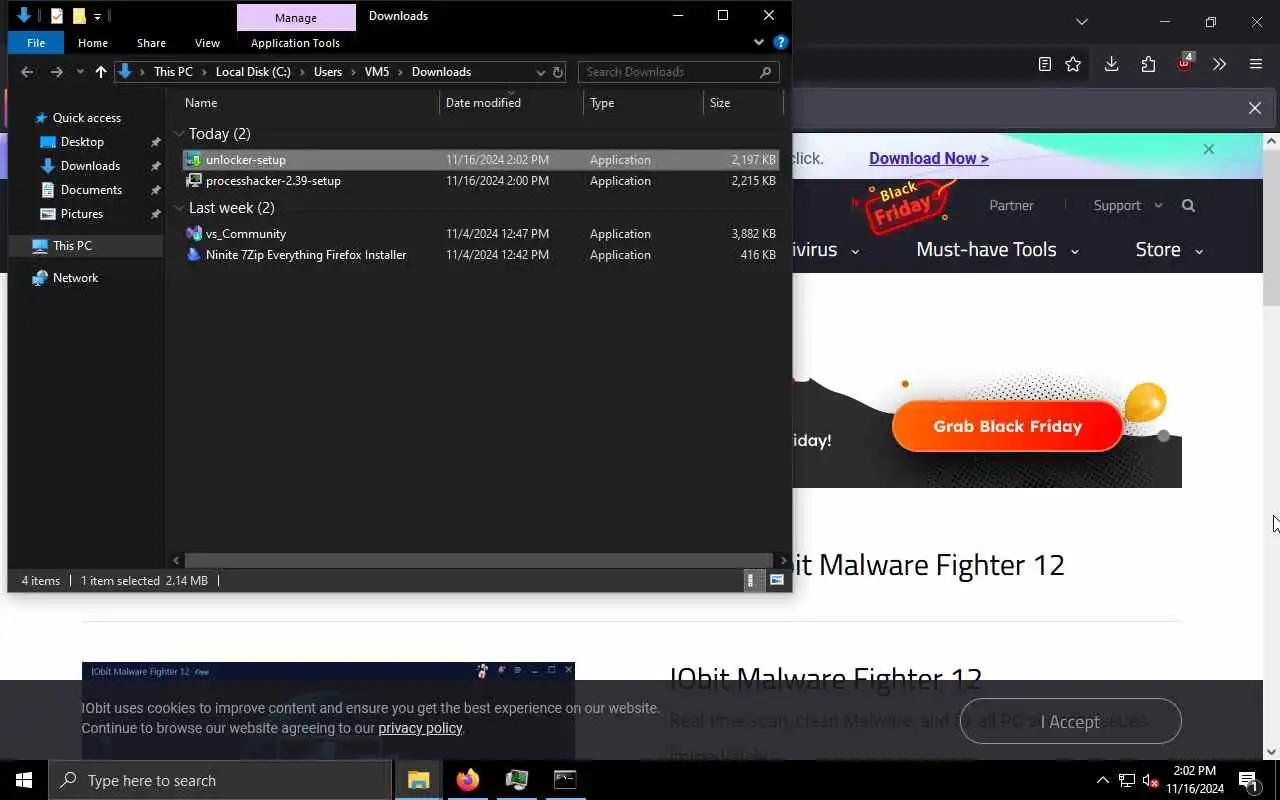Open Firefox reader view icon

pyautogui.click(x=1045, y=64)
